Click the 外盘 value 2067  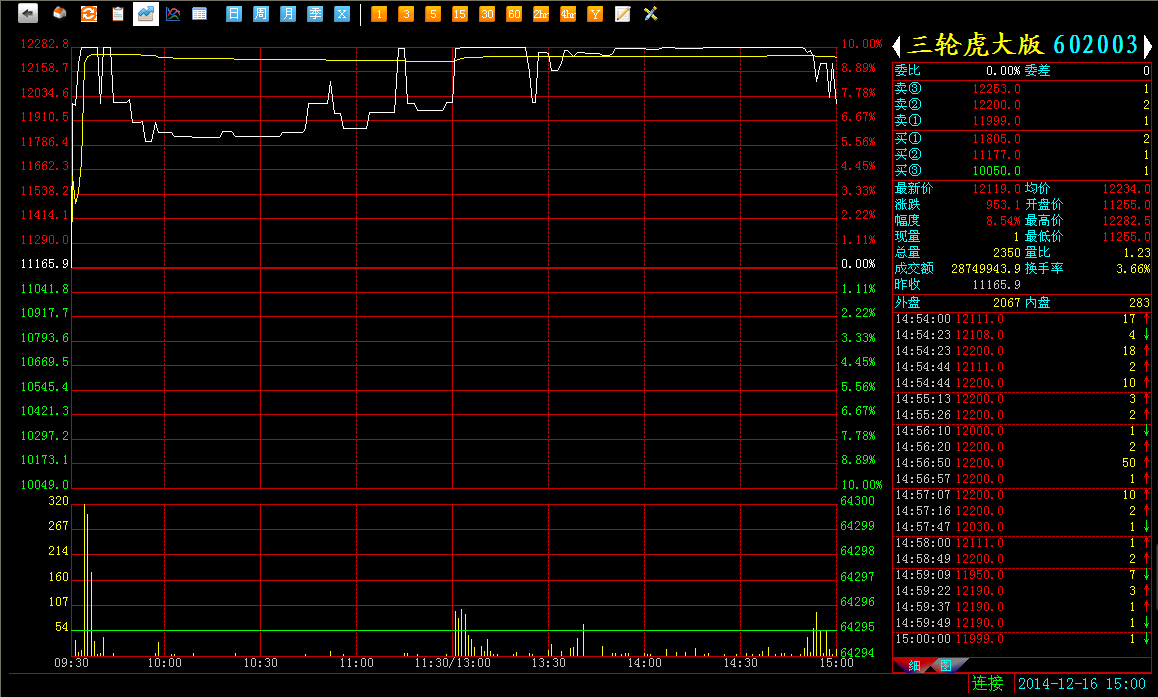click(x=1007, y=303)
